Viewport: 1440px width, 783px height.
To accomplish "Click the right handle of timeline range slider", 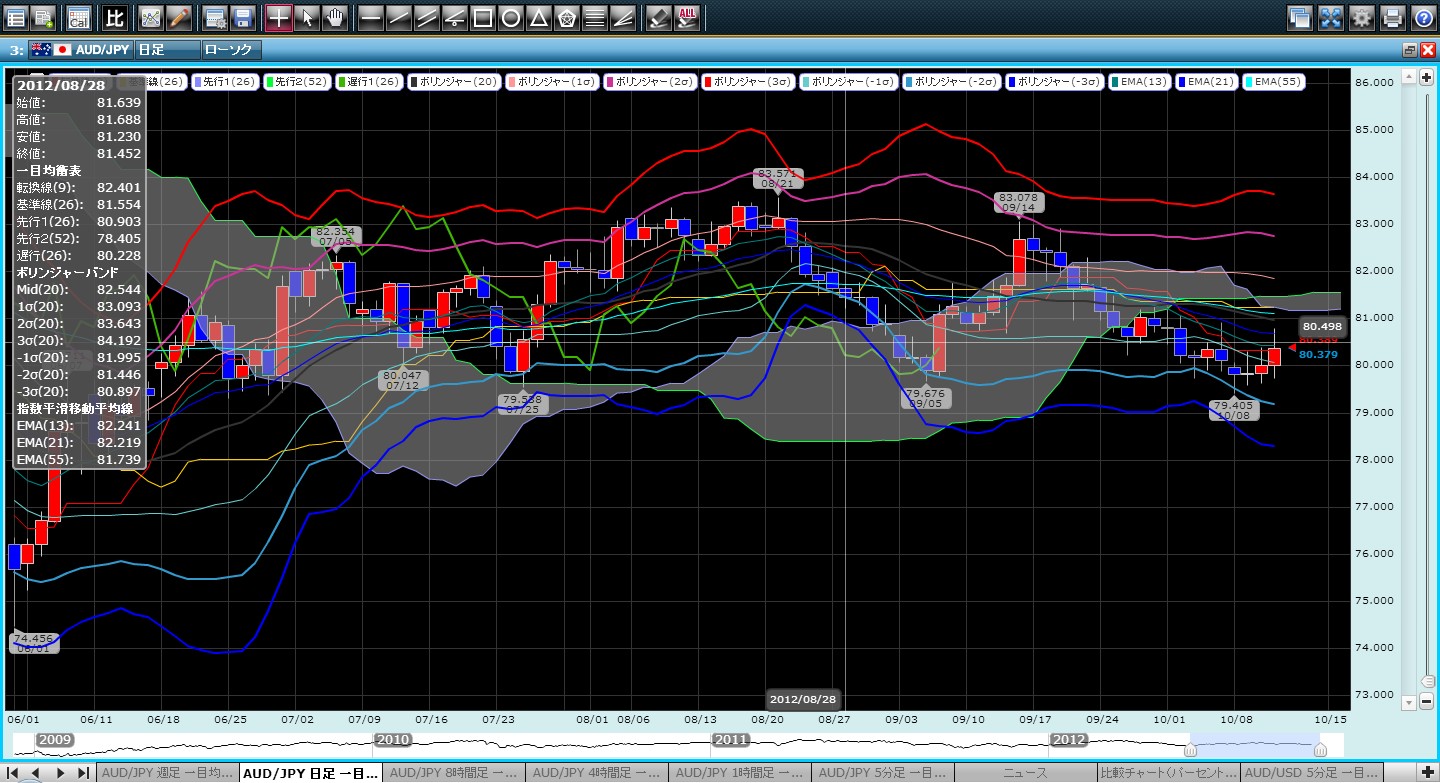I will pyautogui.click(x=1320, y=749).
